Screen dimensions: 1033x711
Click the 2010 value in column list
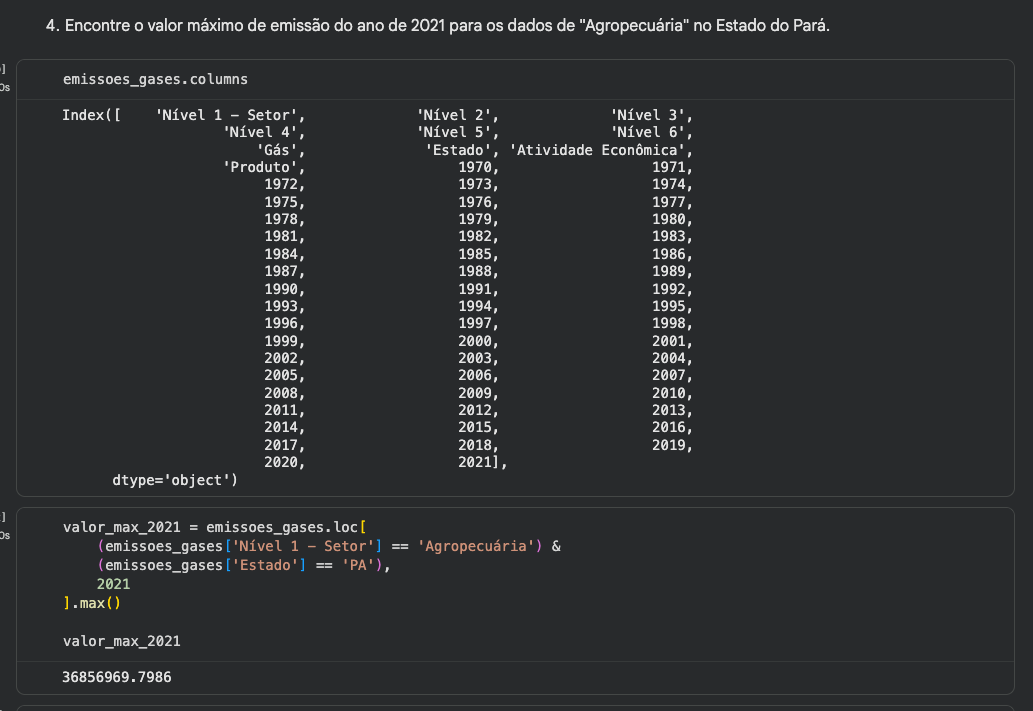click(x=669, y=393)
